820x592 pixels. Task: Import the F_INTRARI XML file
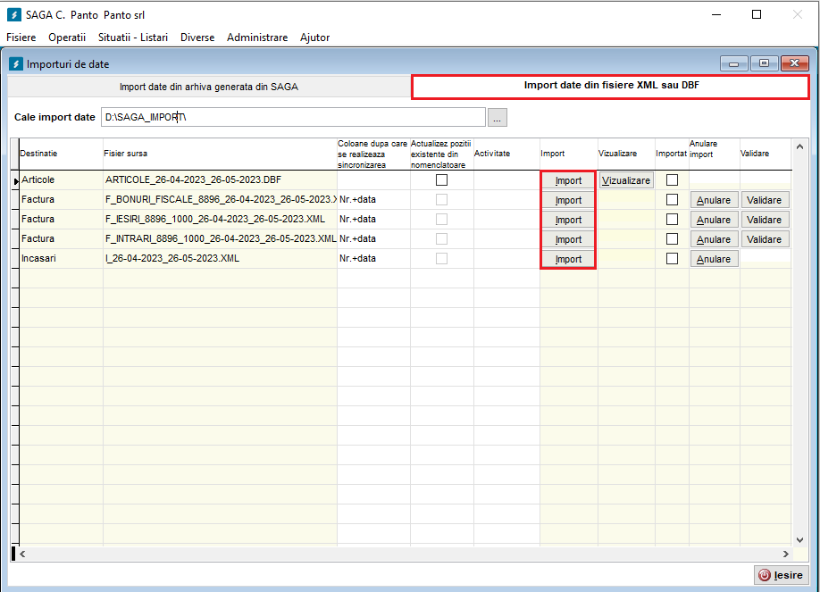click(x=568, y=240)
